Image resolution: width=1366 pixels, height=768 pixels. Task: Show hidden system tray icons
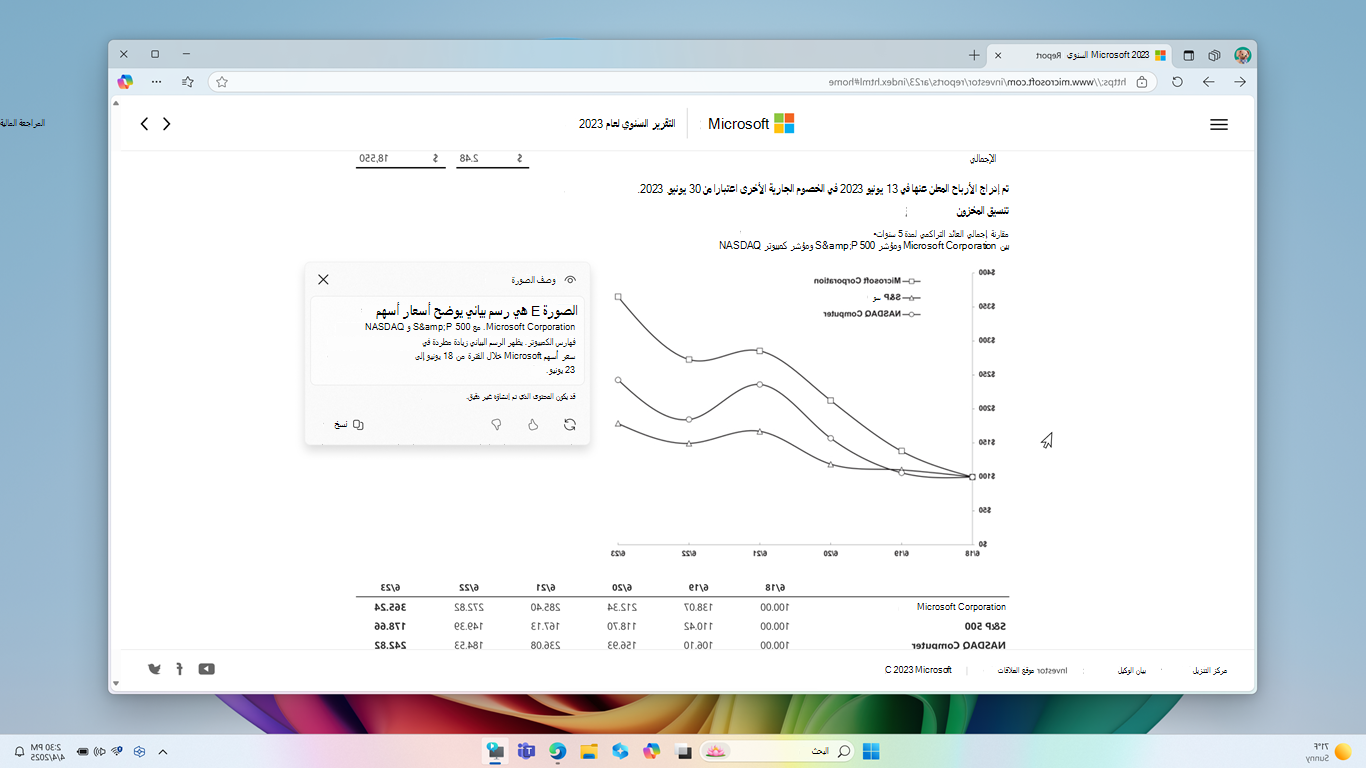tap(163, 751)
